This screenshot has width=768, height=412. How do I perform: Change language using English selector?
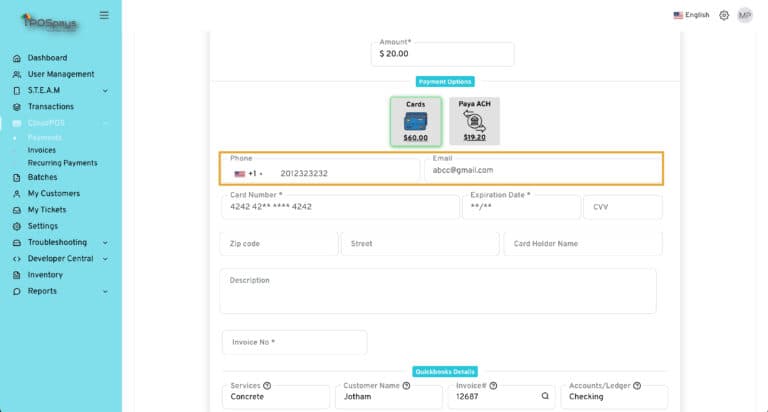691,15
